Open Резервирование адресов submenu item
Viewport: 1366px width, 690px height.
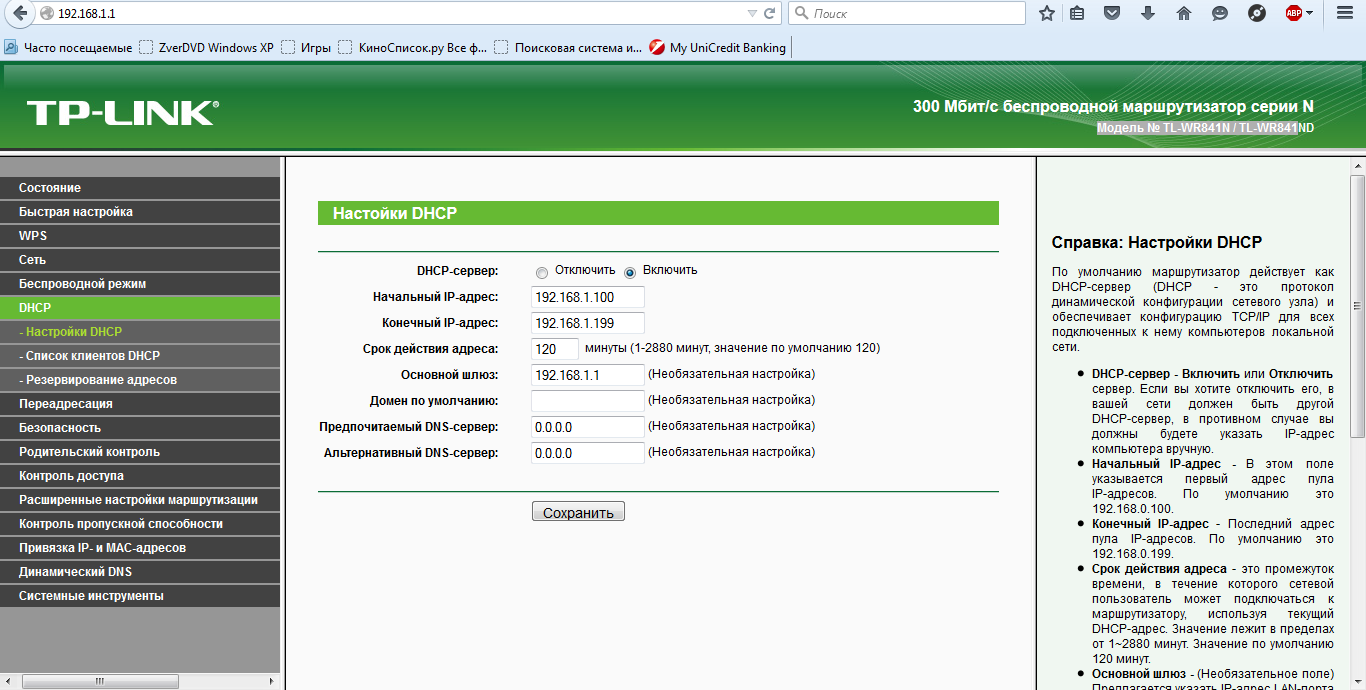(x=140, y=380)
